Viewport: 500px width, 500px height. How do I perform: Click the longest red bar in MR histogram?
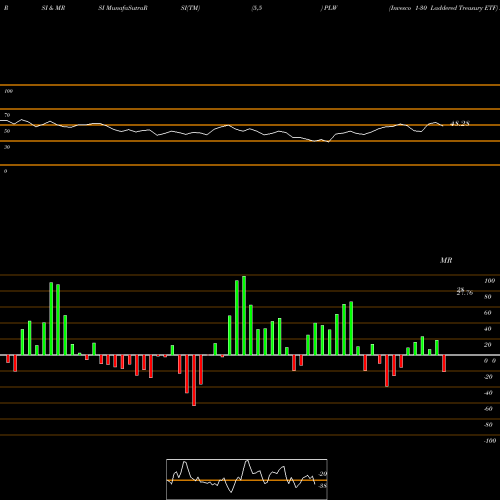(194, 380)
